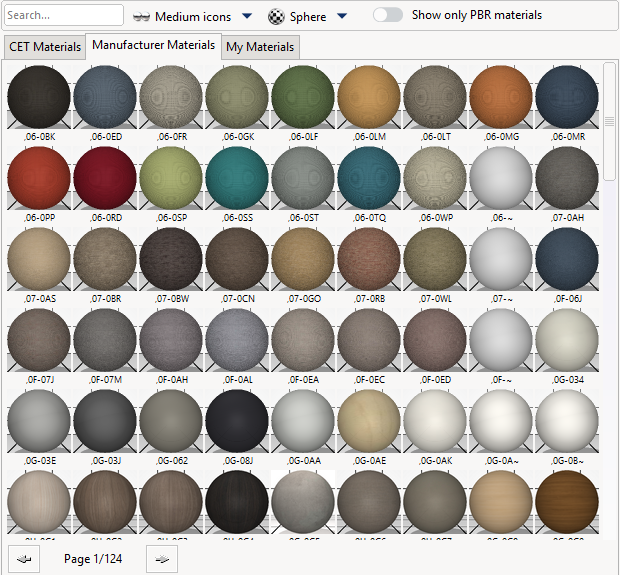Image resolution: width=620 pixels, height=575 pixels.
Task: Select the dark blue ,0F-06J material
Action: 567,259
